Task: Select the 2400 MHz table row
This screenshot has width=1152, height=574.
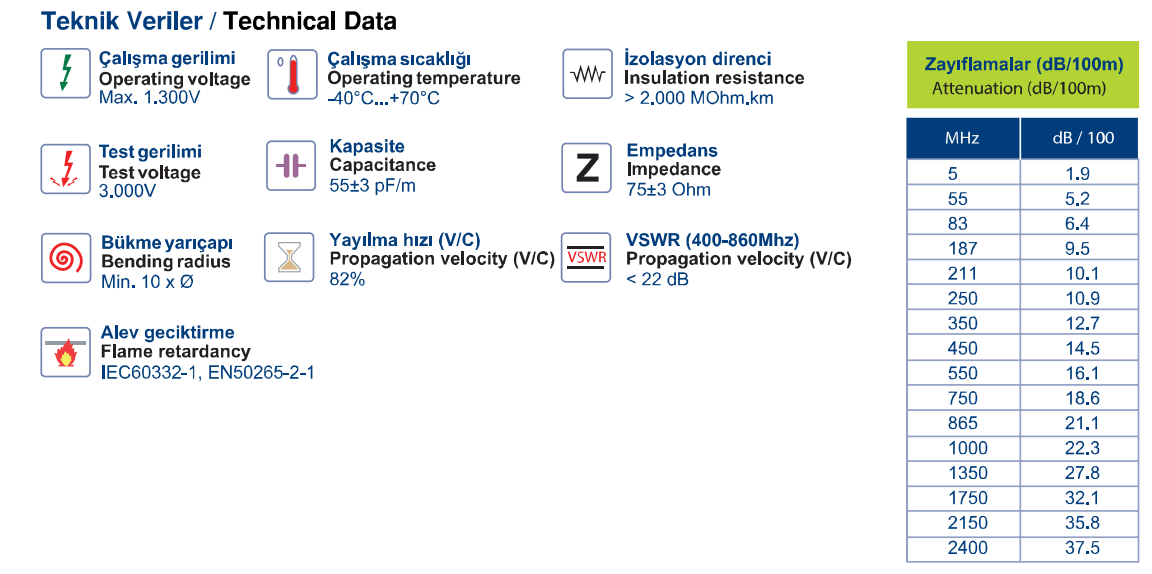Action: [1023, 548]
